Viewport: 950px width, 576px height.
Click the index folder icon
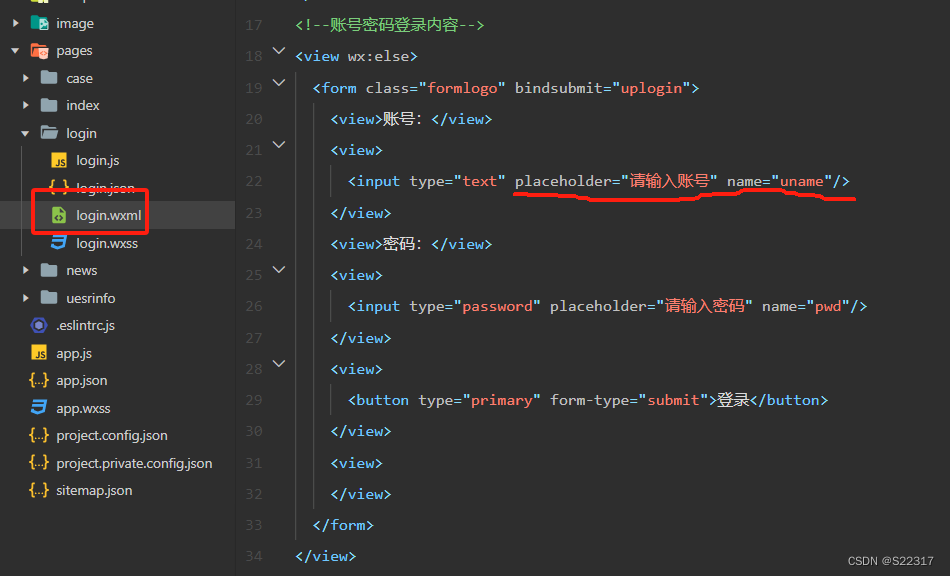tap(49, 105)
